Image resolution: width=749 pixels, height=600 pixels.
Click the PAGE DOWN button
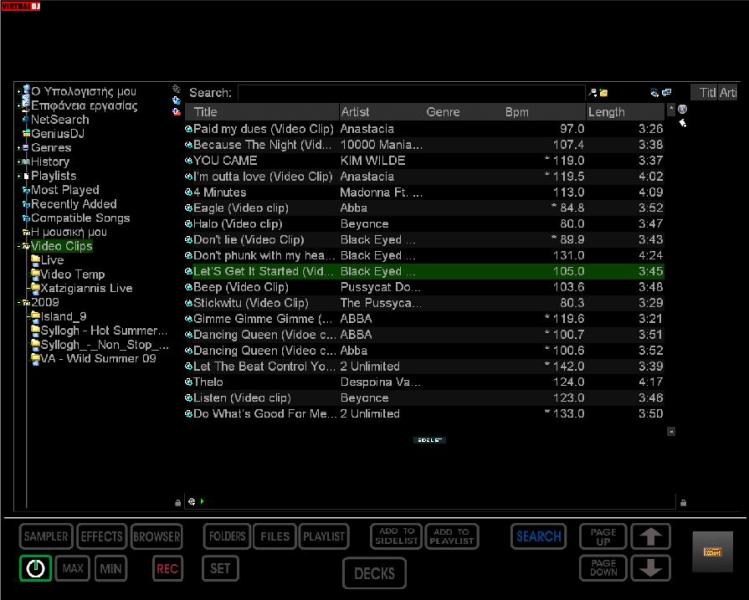pyautogui.click(x=603, y=568)
